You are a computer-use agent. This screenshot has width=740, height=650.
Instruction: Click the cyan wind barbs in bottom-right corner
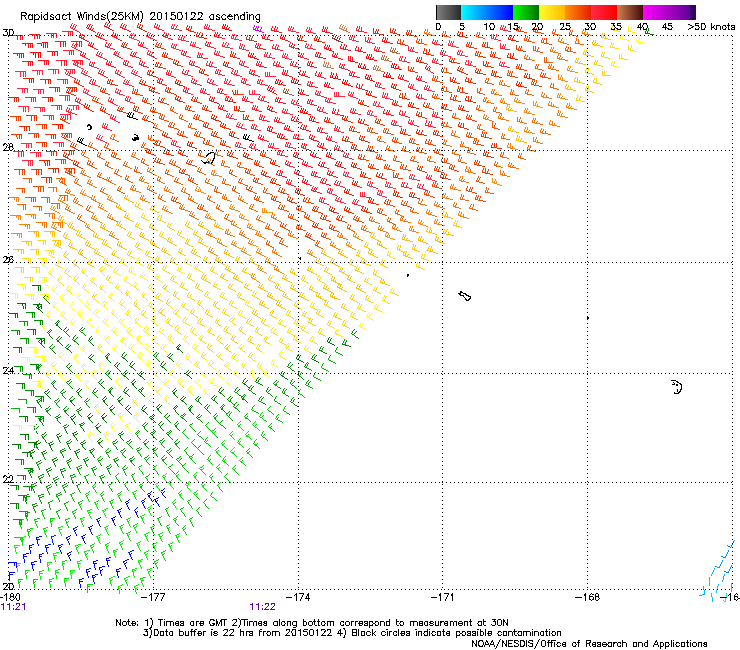point(719,572)
